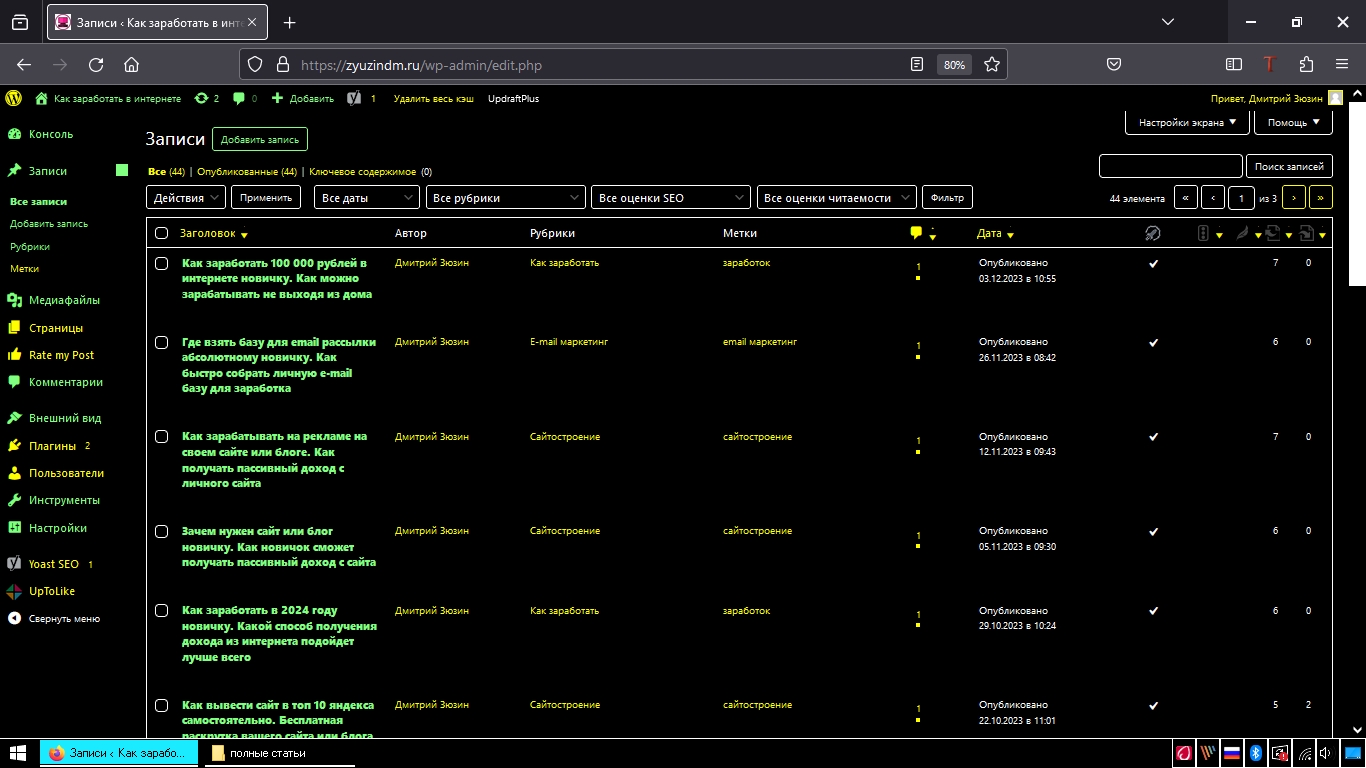
Task: Click Удалить весь кэш in admin bar
Action: click(x=433, y=98)
